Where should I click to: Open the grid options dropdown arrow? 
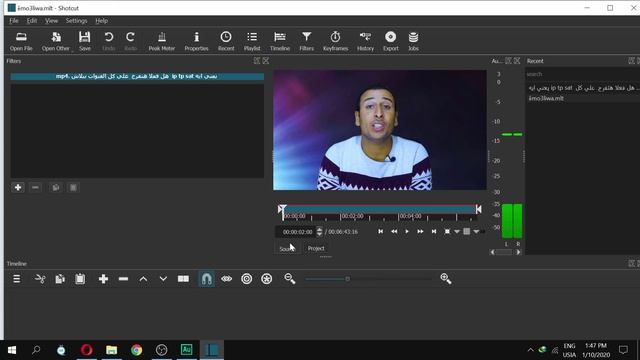[x=476, y=232]
